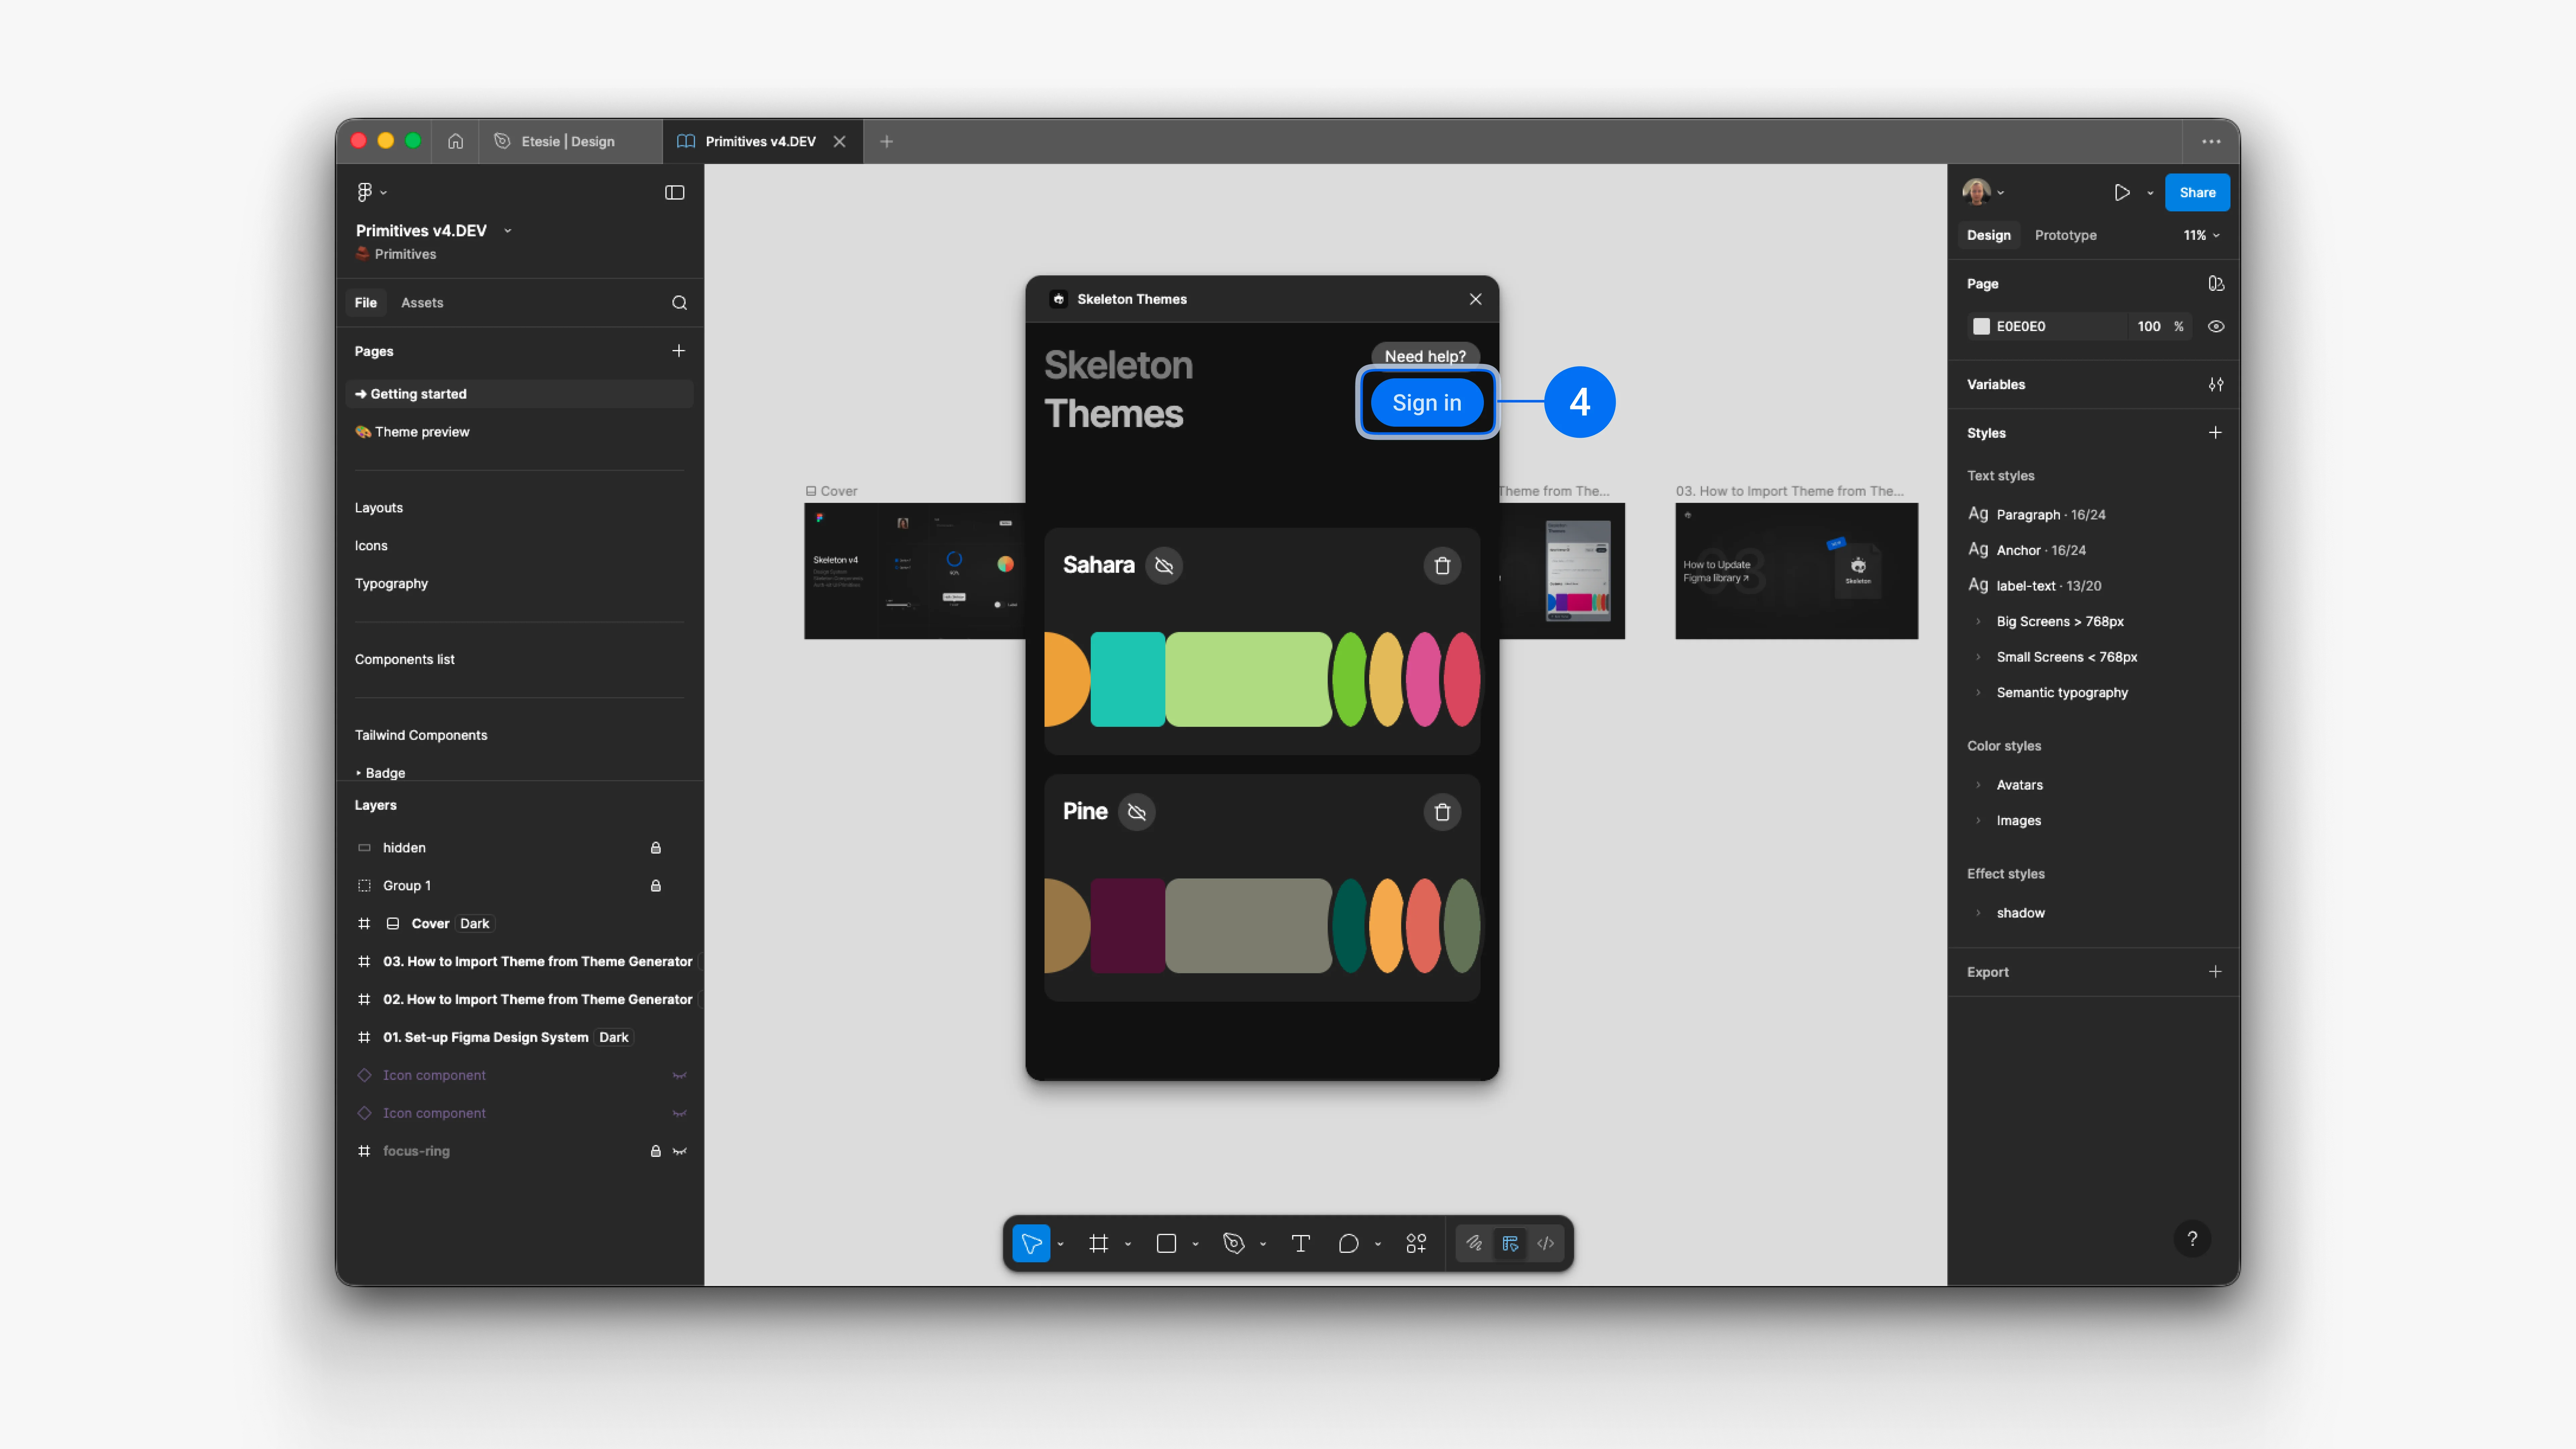This screenshot has height=1449, width=2576.
Task: Open the 11% zoom dropdown
Action: 2201,235
